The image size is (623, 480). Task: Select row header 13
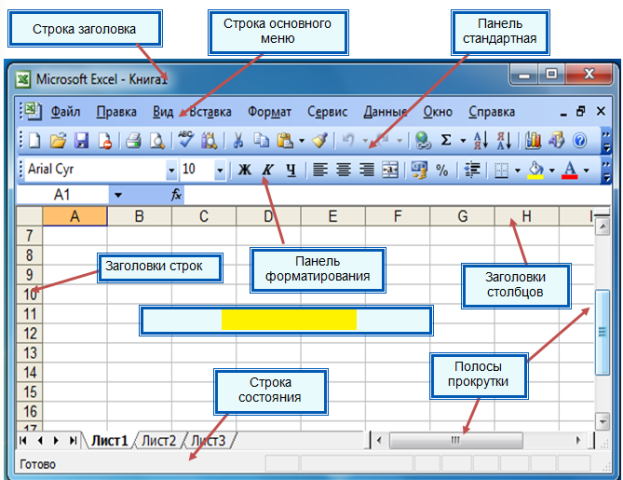tap(30, 353)
